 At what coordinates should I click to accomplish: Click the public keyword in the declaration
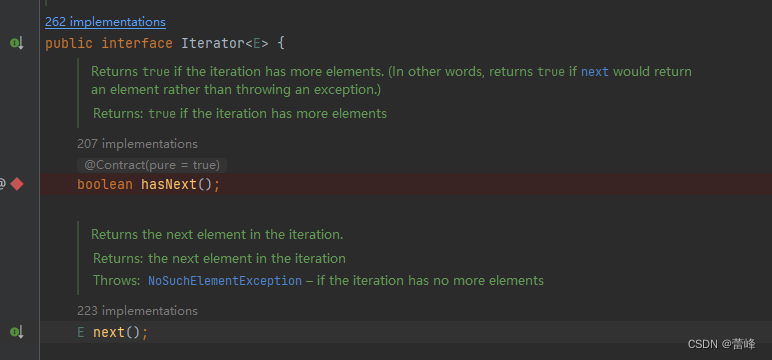point(69,43)
